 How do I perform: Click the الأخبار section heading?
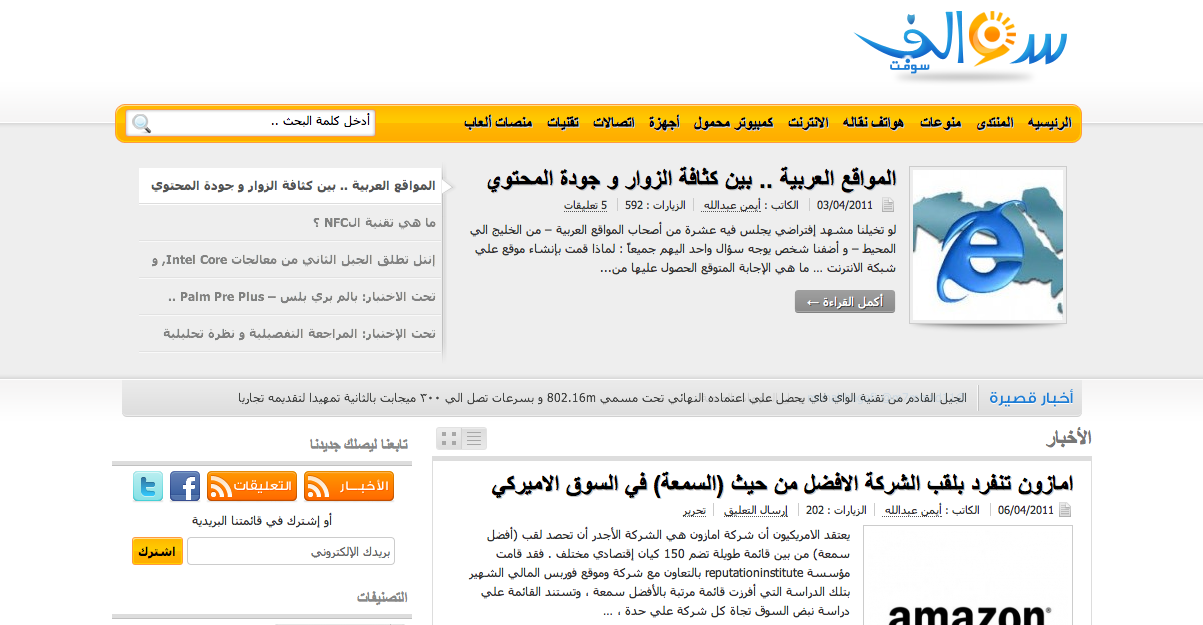pos(1069,438)
